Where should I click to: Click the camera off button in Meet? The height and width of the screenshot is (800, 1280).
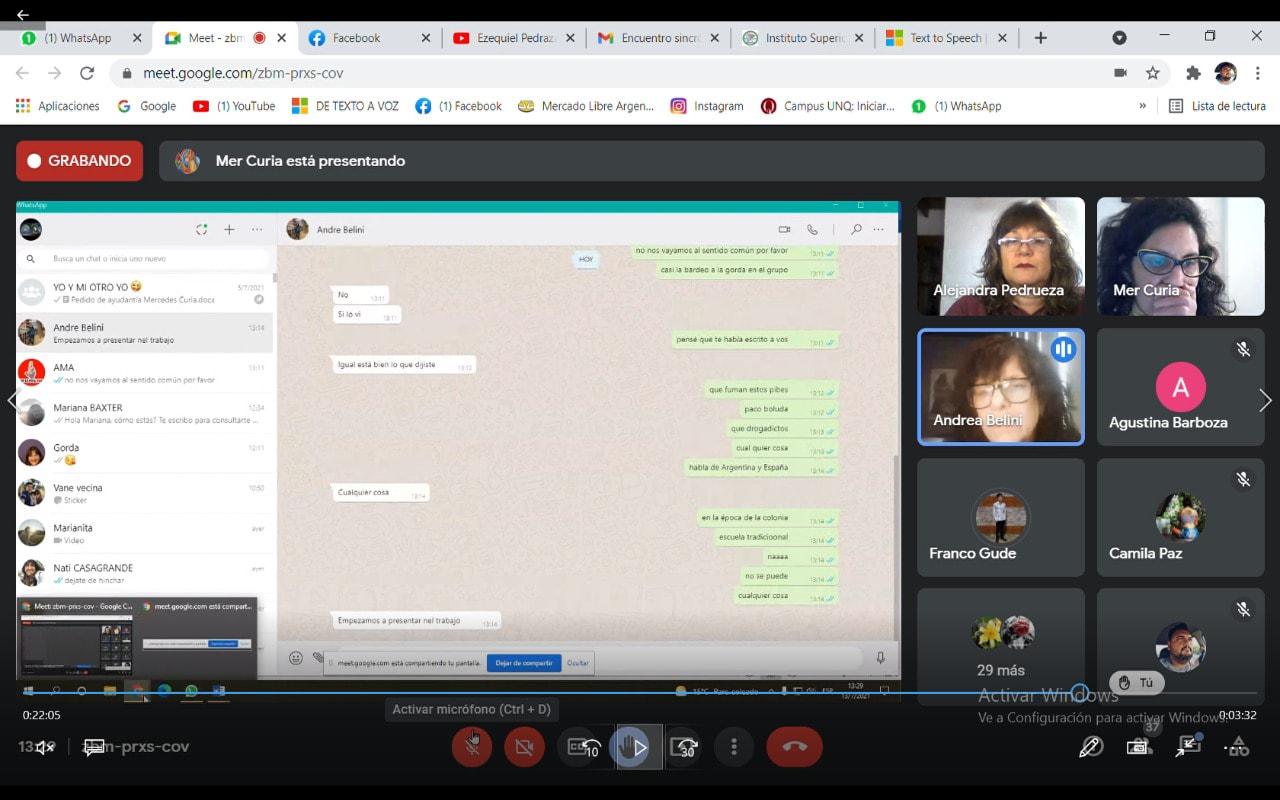[524, 747]
